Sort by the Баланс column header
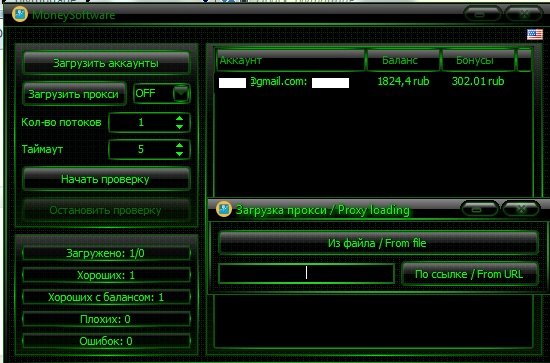This screenshot has height=363, width=550. point(403,60)
